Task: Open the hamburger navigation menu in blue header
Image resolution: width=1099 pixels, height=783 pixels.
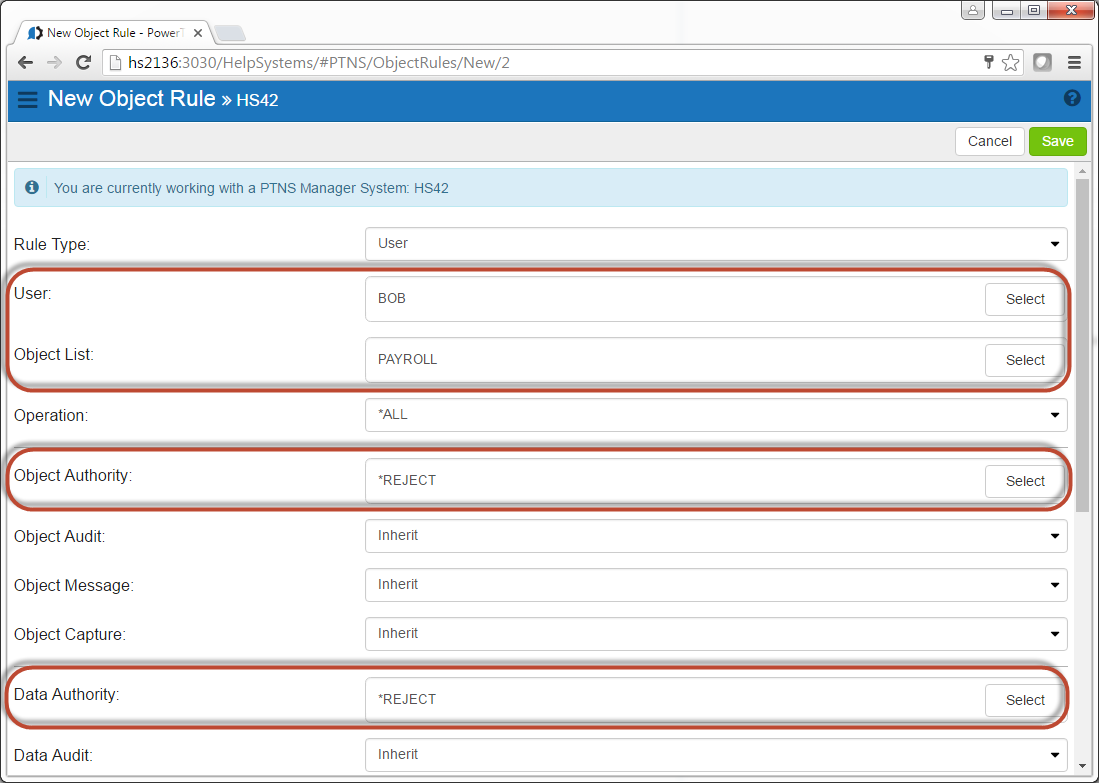Action: point(27,99)
